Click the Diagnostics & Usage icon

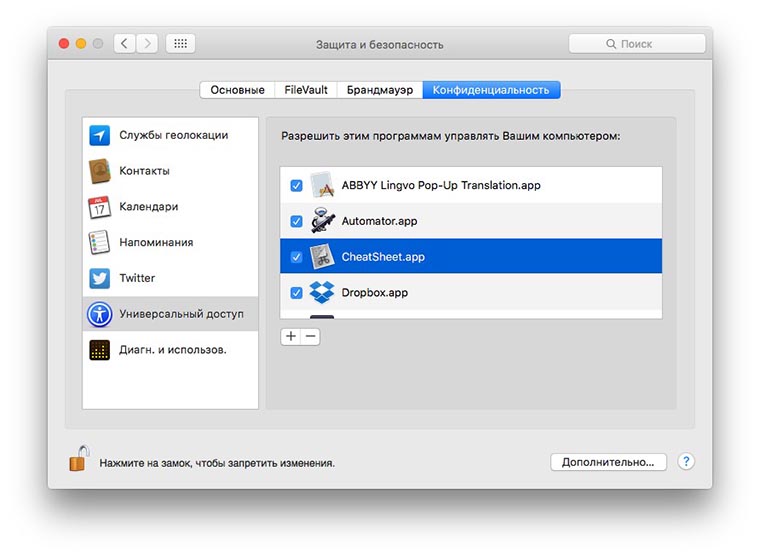click(99, 350)
